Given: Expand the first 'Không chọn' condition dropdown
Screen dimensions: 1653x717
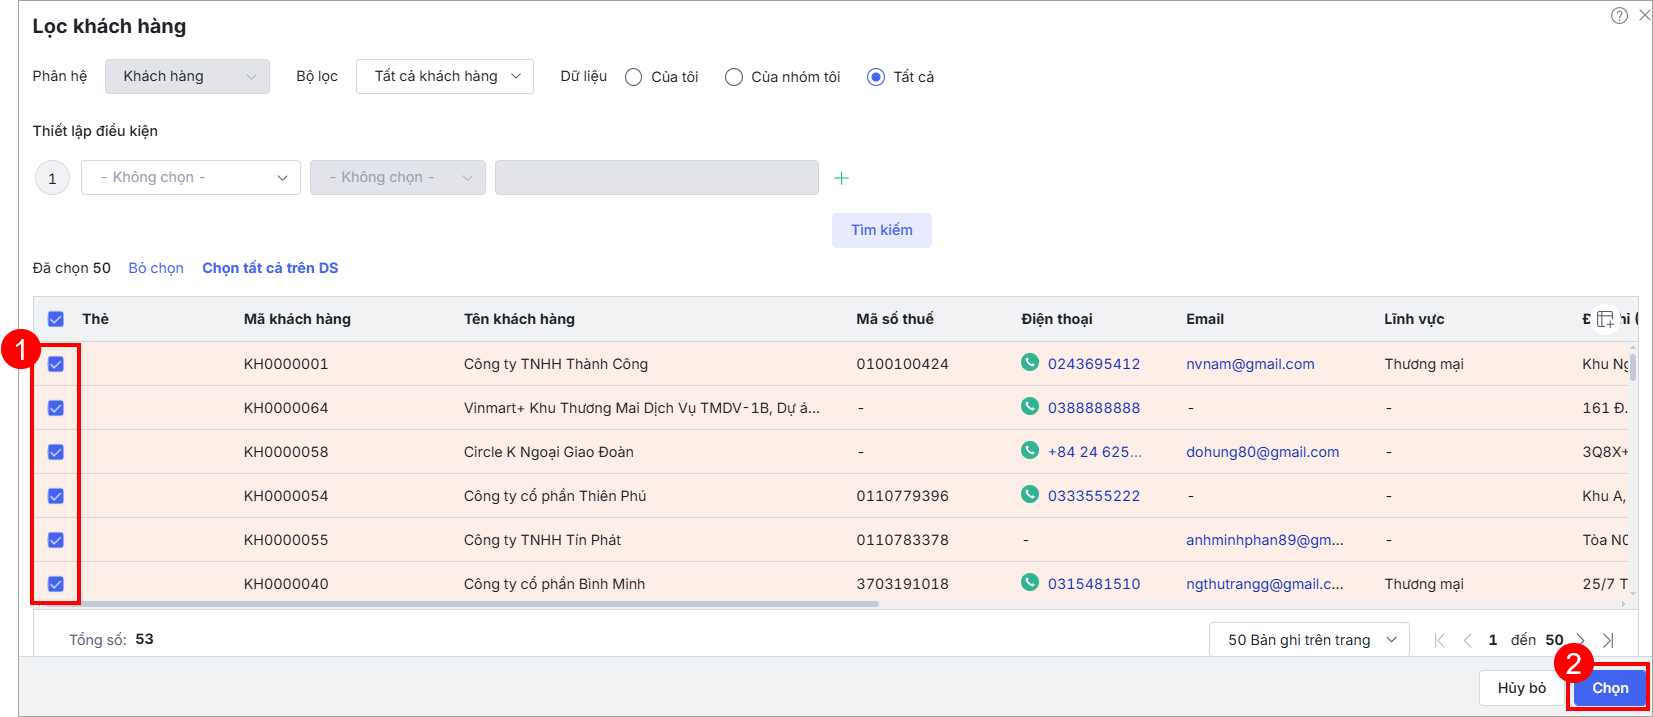Looking at the screenshot, I should [191, 178].
